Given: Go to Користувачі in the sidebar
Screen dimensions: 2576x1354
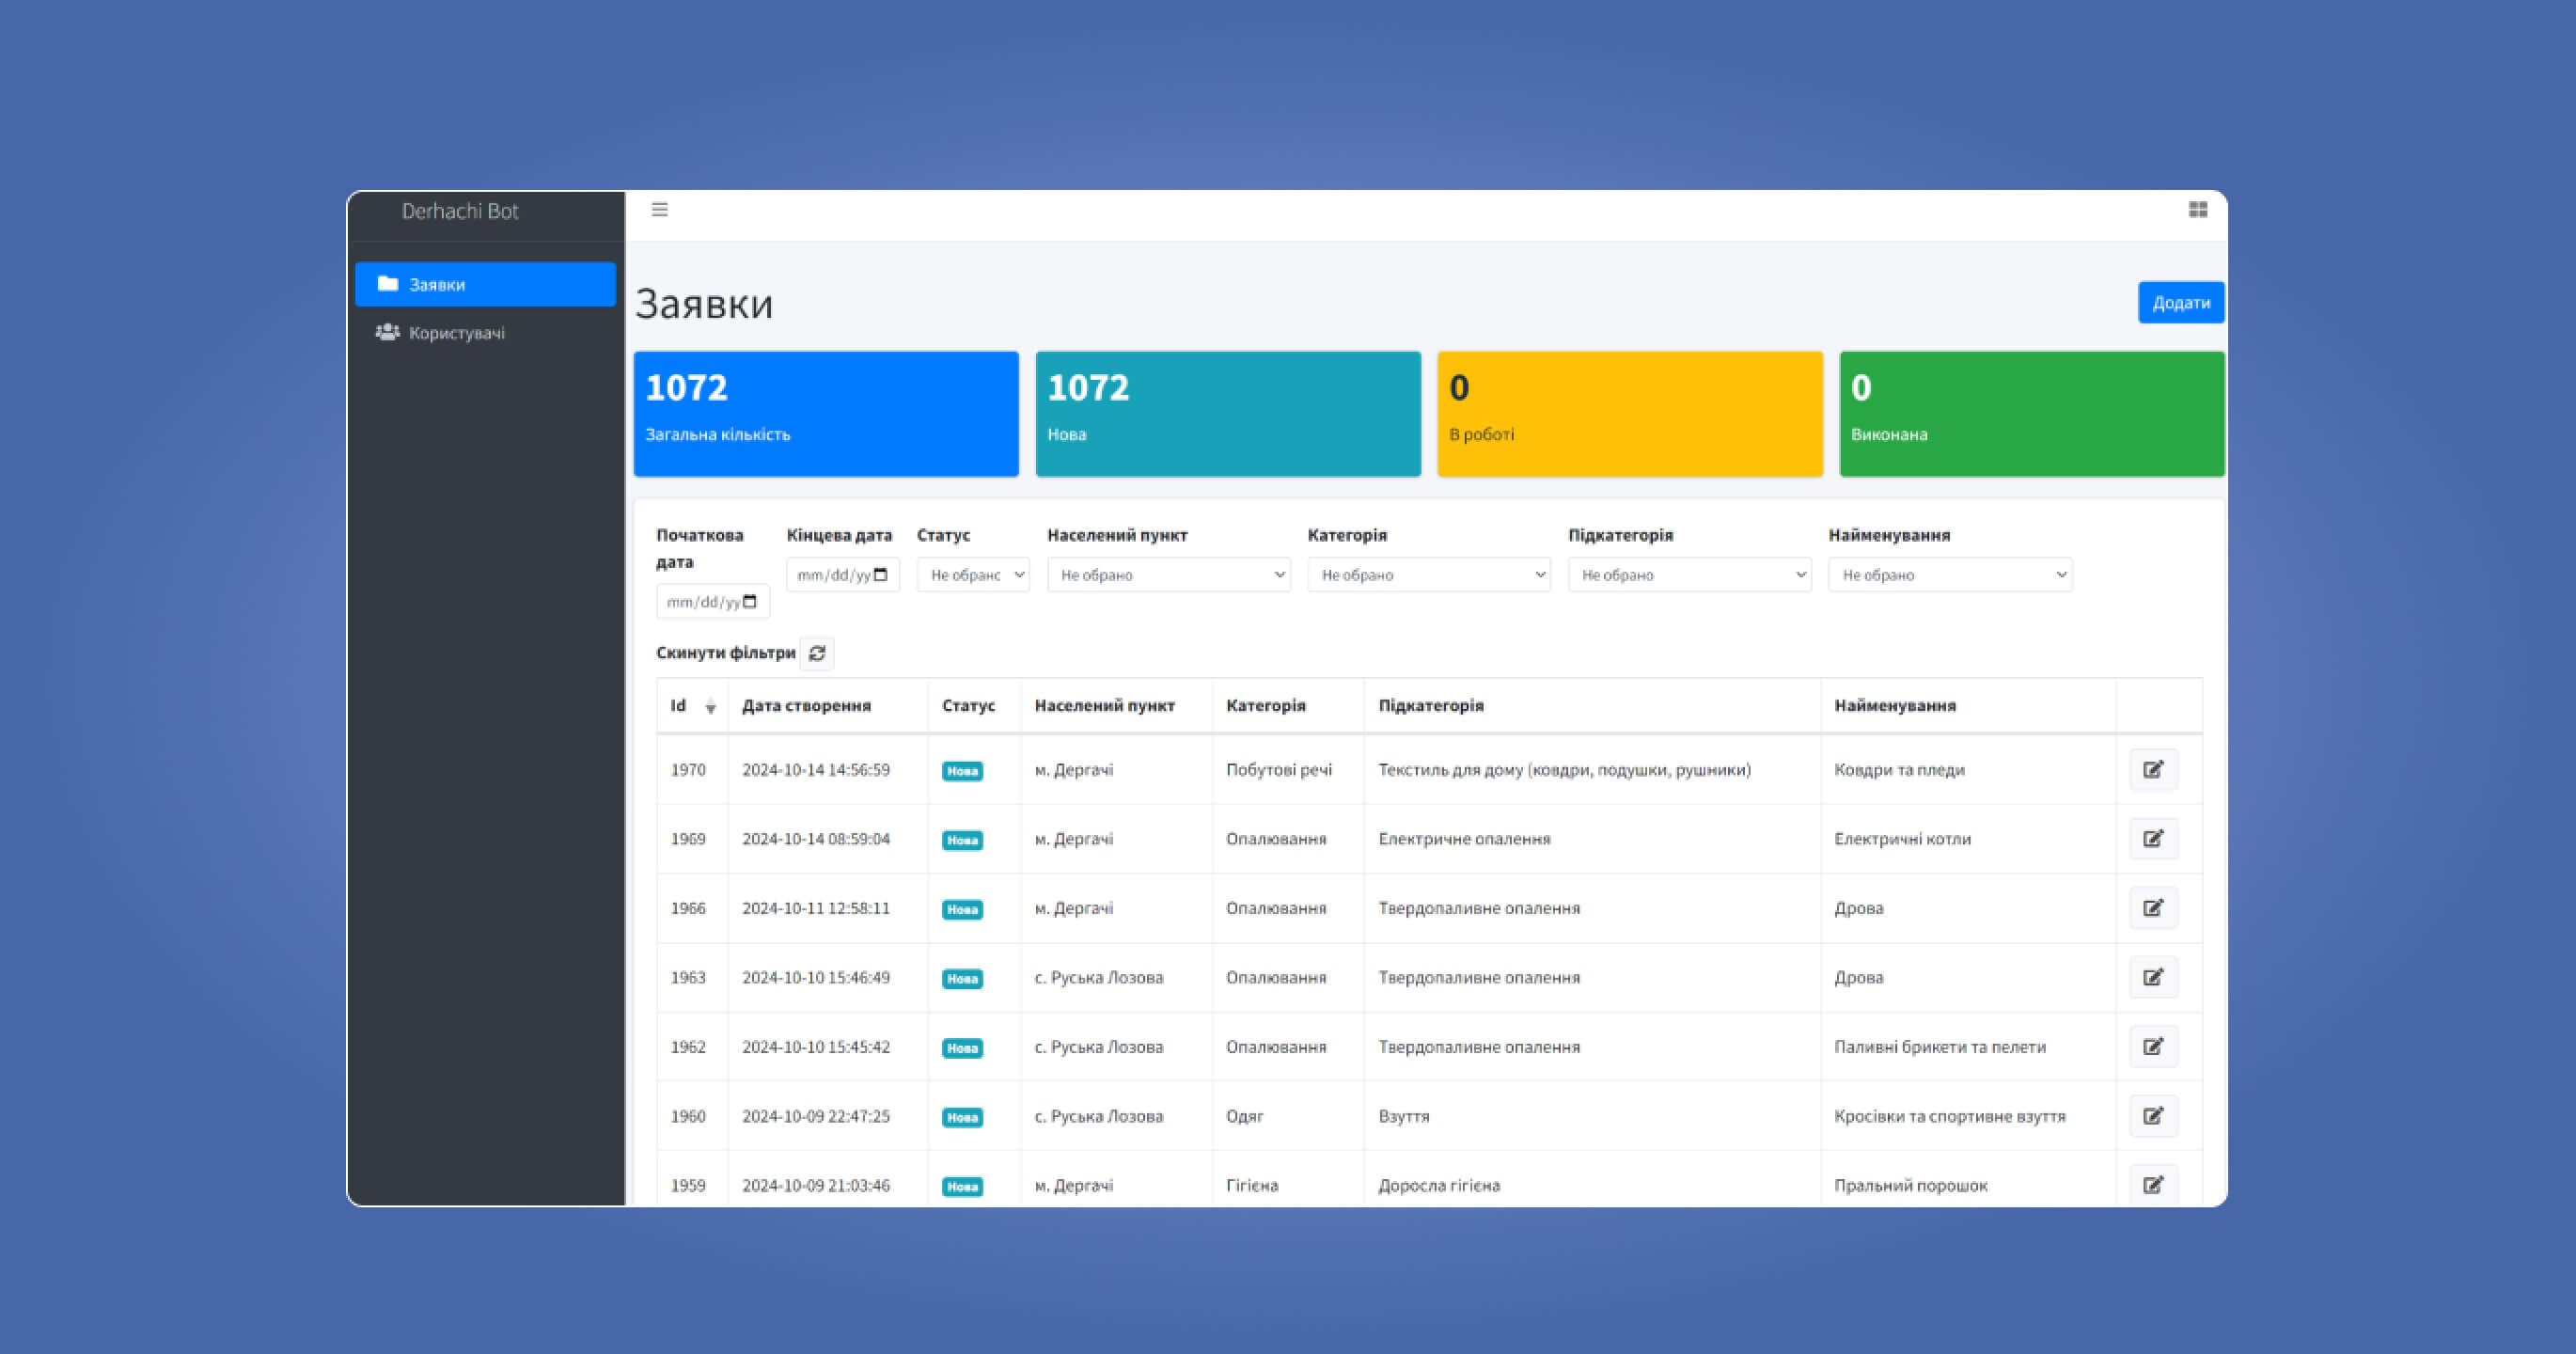Looking at the screenshot, I should tap(456, 333).
